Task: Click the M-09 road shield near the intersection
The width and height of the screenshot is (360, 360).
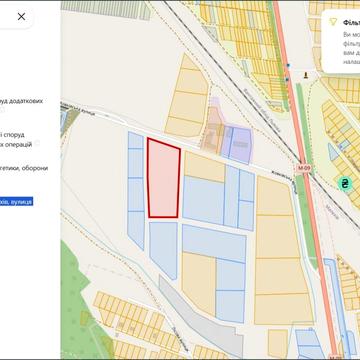Action: (304, 168)
